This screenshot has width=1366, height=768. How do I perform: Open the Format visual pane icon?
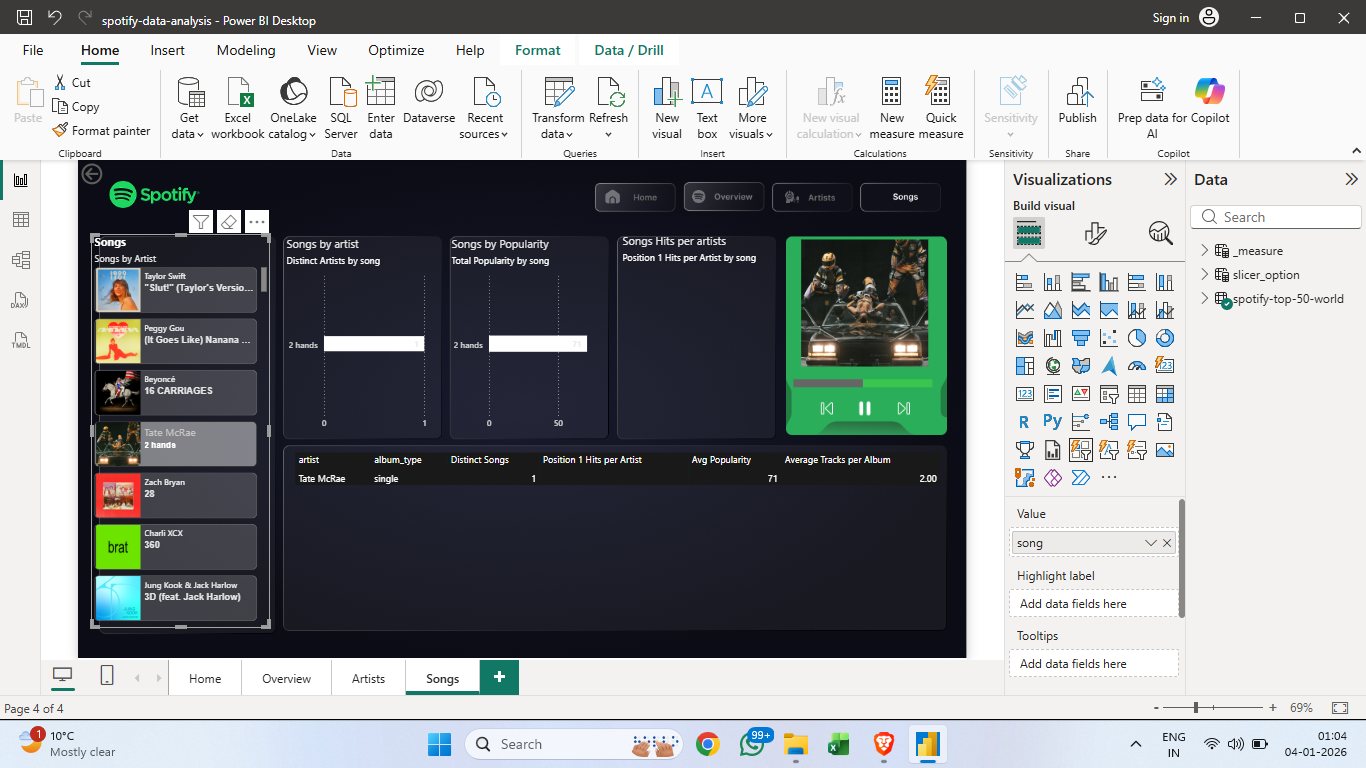[1095, 234]
